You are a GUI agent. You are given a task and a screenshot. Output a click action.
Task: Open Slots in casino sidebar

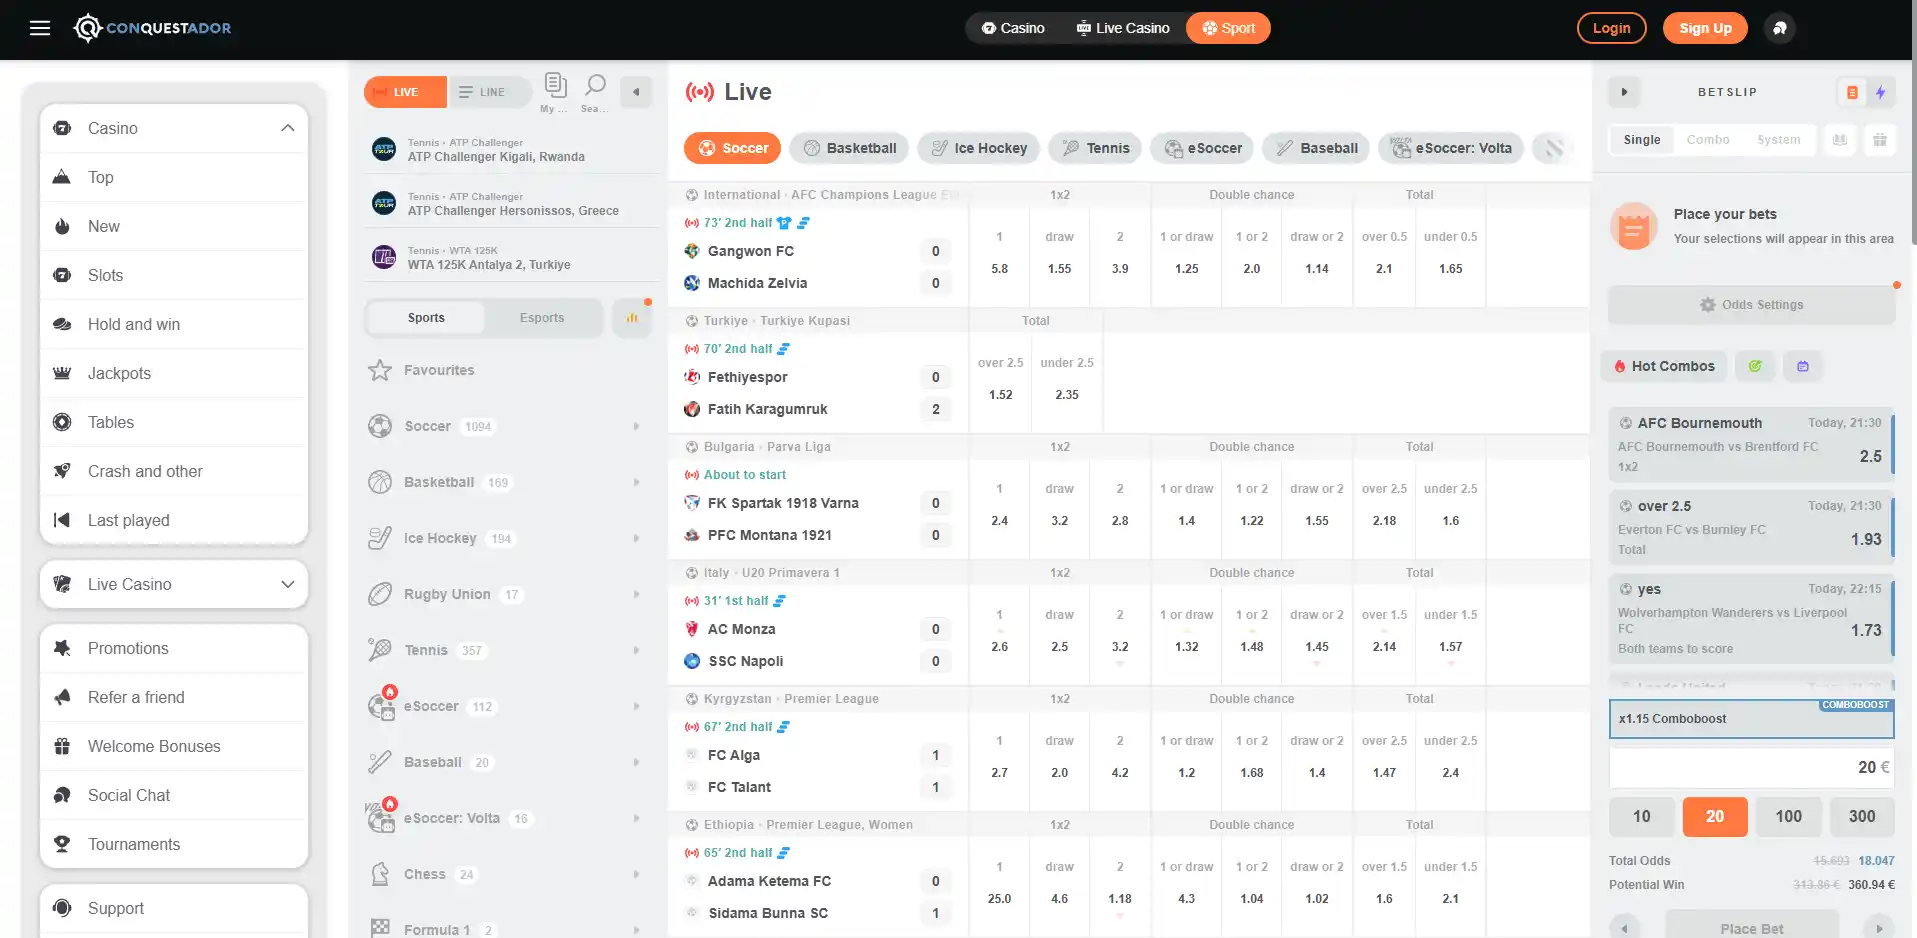pos(174,275)
